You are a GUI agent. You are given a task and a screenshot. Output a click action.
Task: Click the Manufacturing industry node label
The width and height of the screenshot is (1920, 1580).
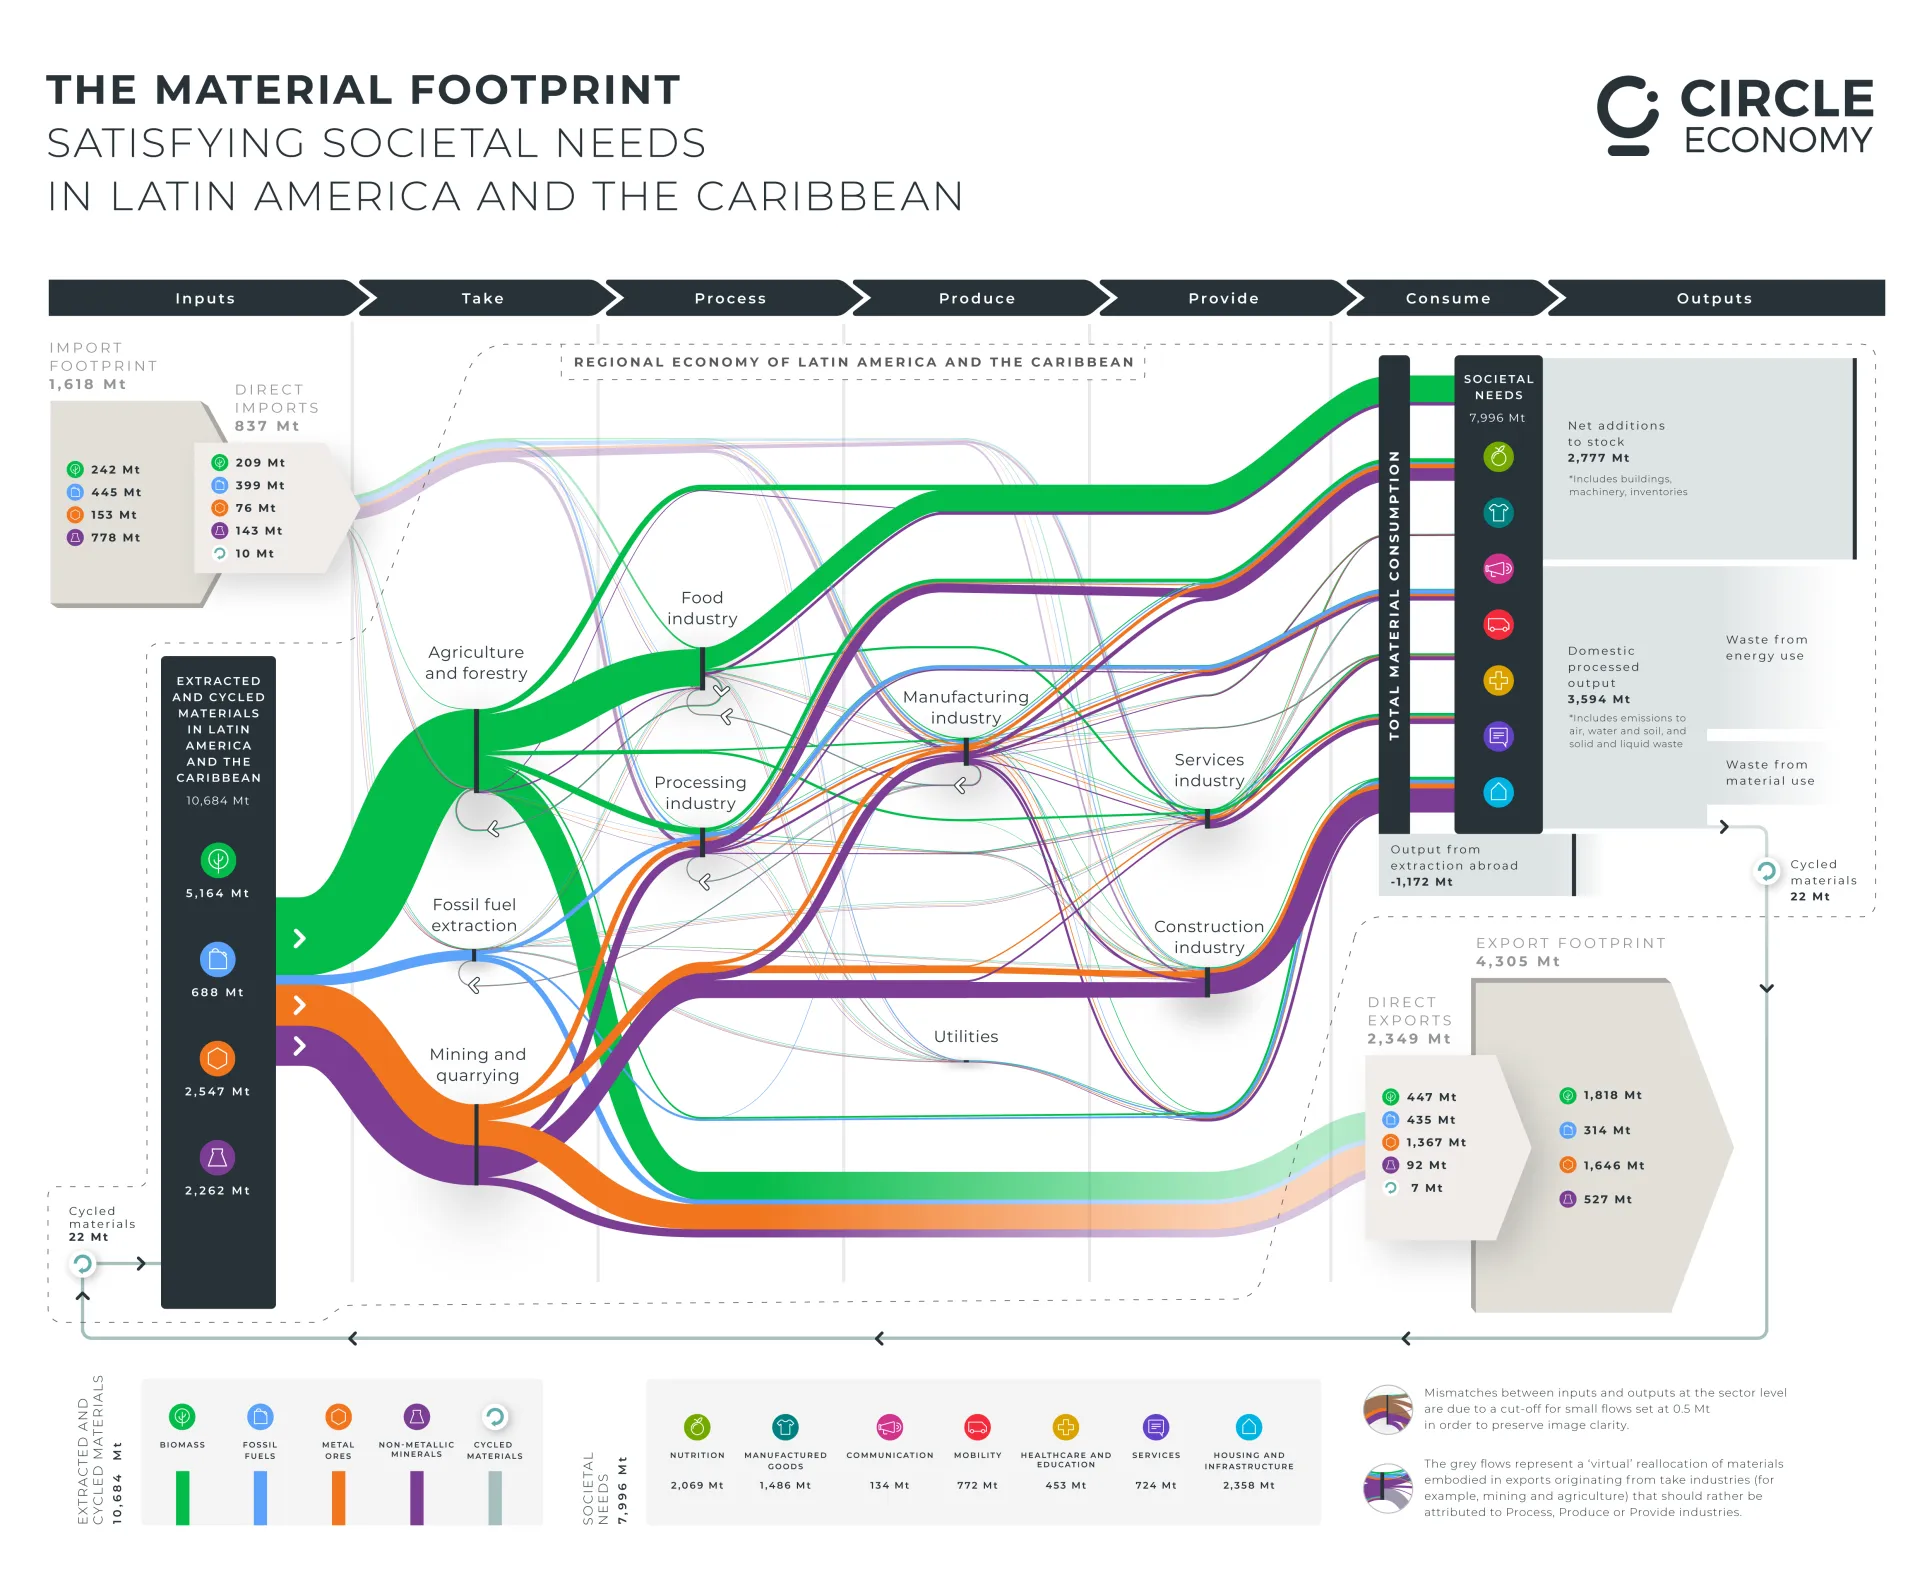(x=965, y=707)
